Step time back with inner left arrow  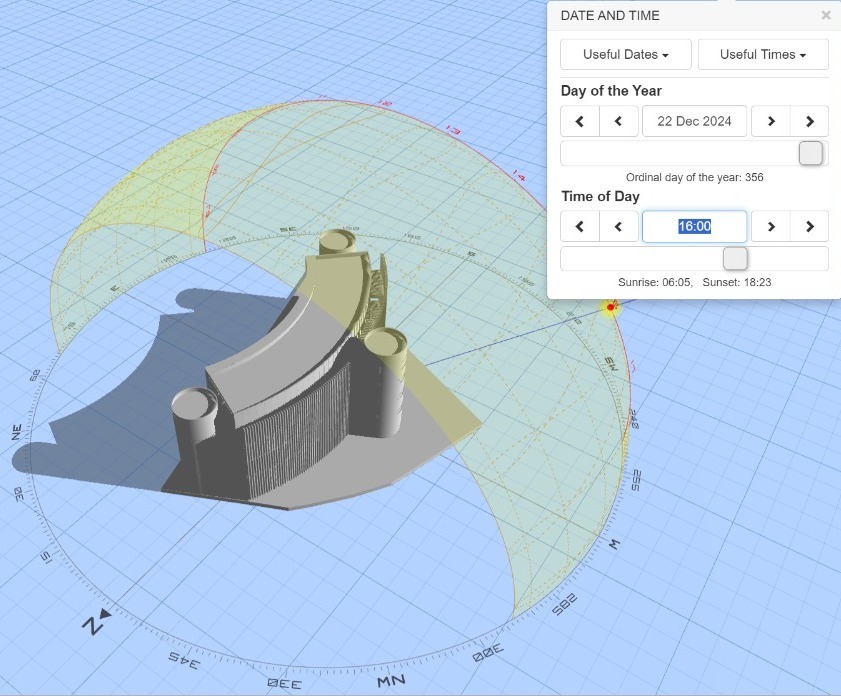point(619,226)
